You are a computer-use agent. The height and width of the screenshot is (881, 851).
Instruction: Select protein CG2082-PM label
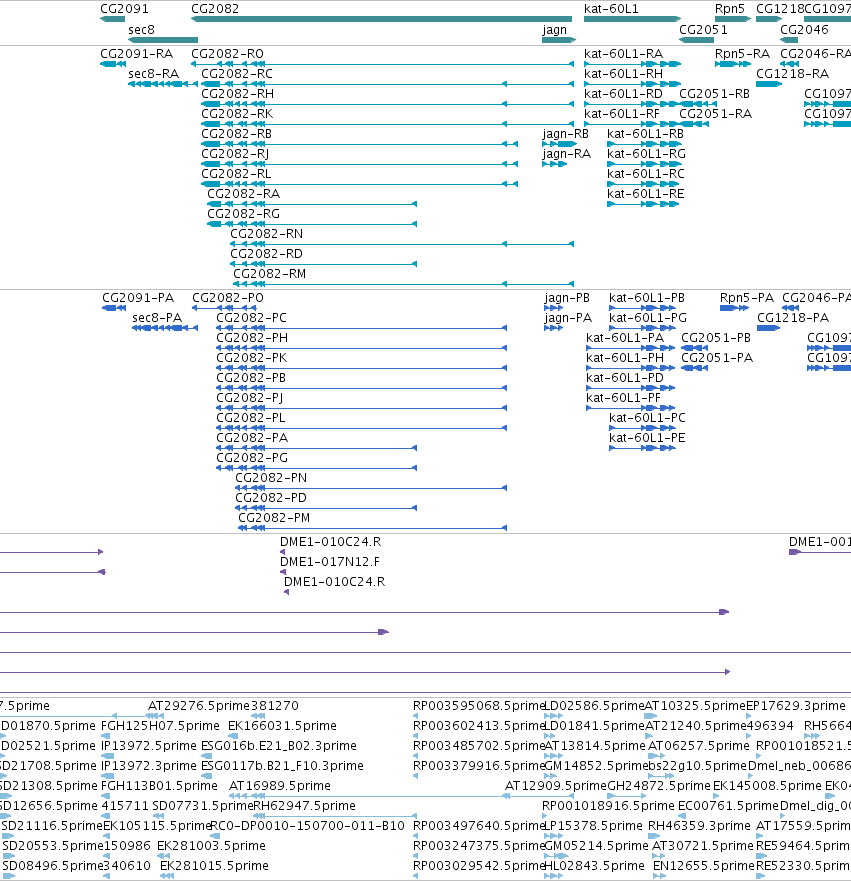click(274, 518)
